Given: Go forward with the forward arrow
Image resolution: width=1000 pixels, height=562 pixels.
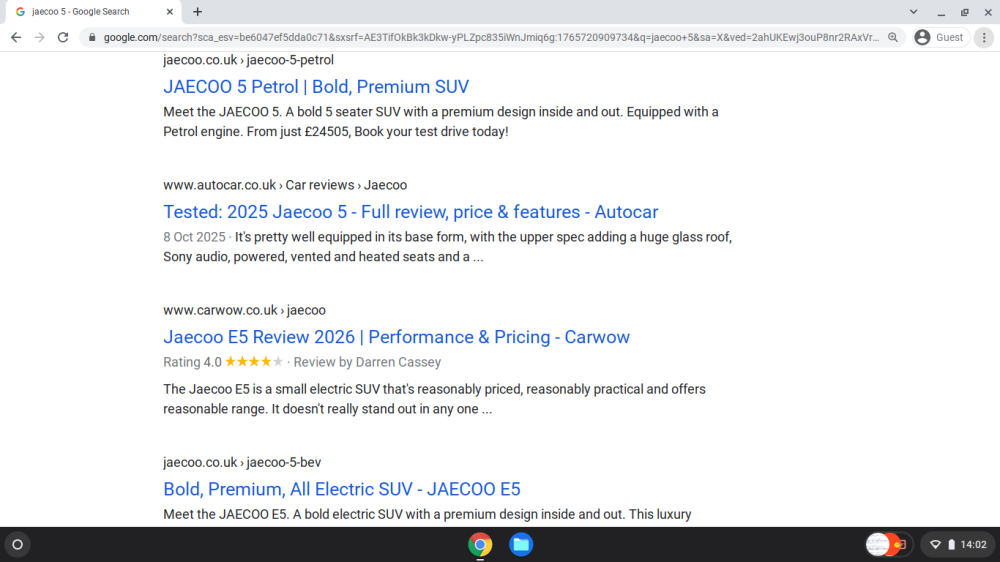Looking at the screenshot, I should (40, 38).
